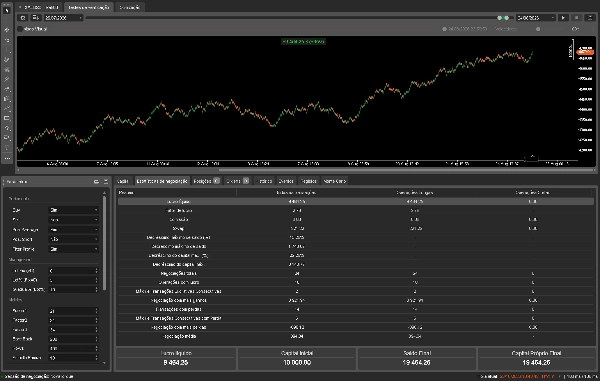Switch to the Teste de verificação tab

click(x=89, y=7)
